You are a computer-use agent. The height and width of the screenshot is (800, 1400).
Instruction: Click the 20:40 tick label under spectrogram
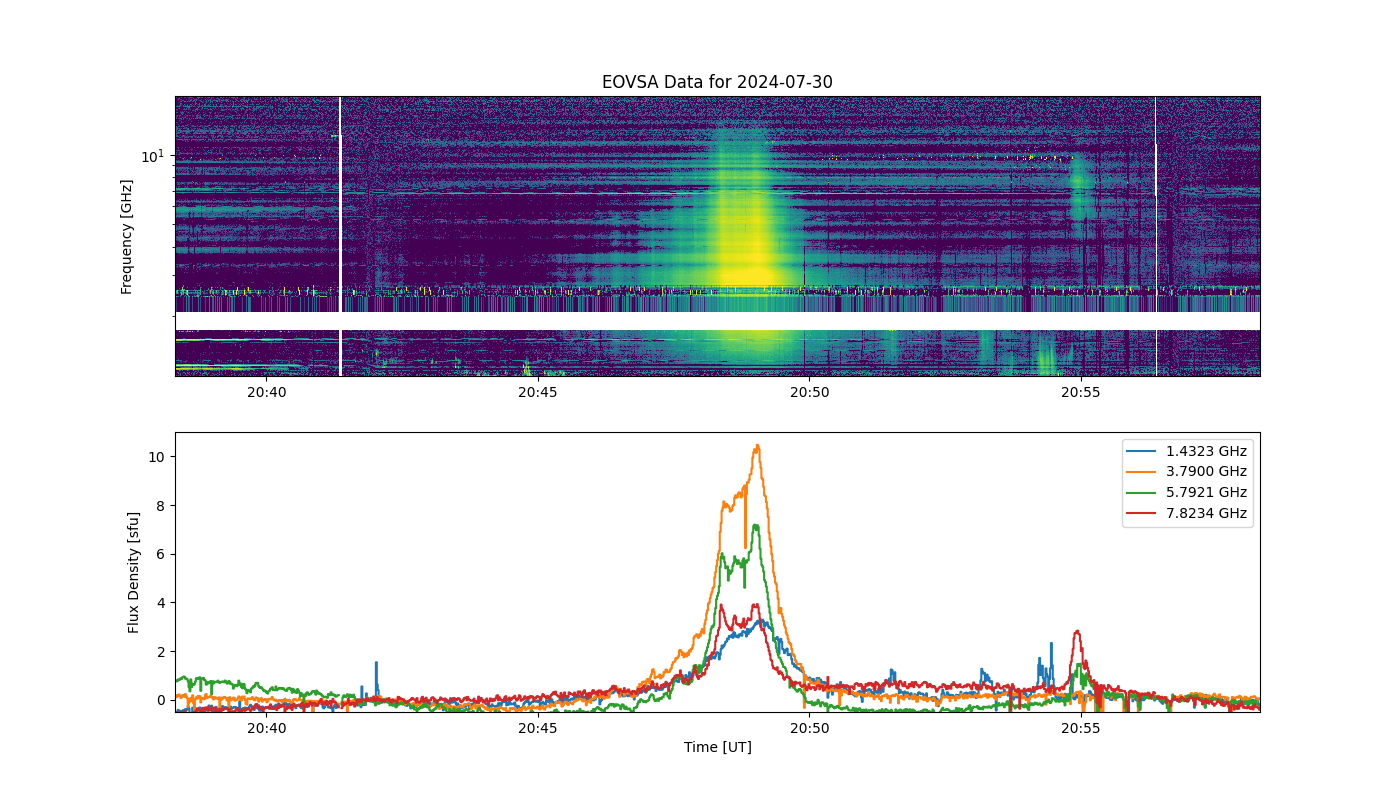click(266, 392)
